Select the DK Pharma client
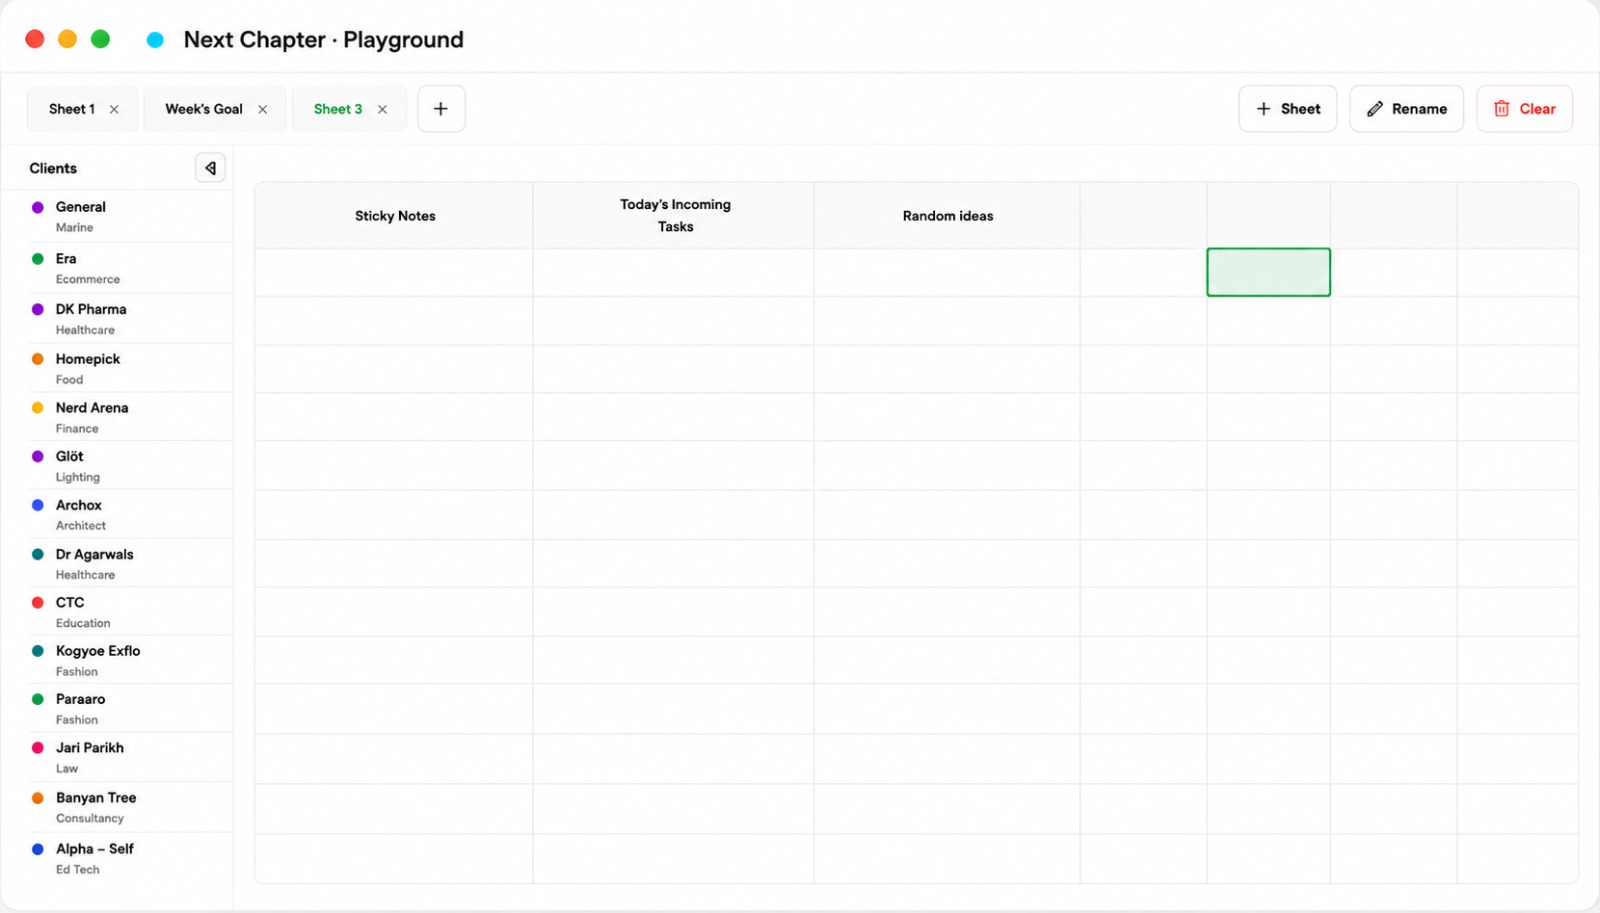This screenshot has width=1600, height=913. coord(117,319)
